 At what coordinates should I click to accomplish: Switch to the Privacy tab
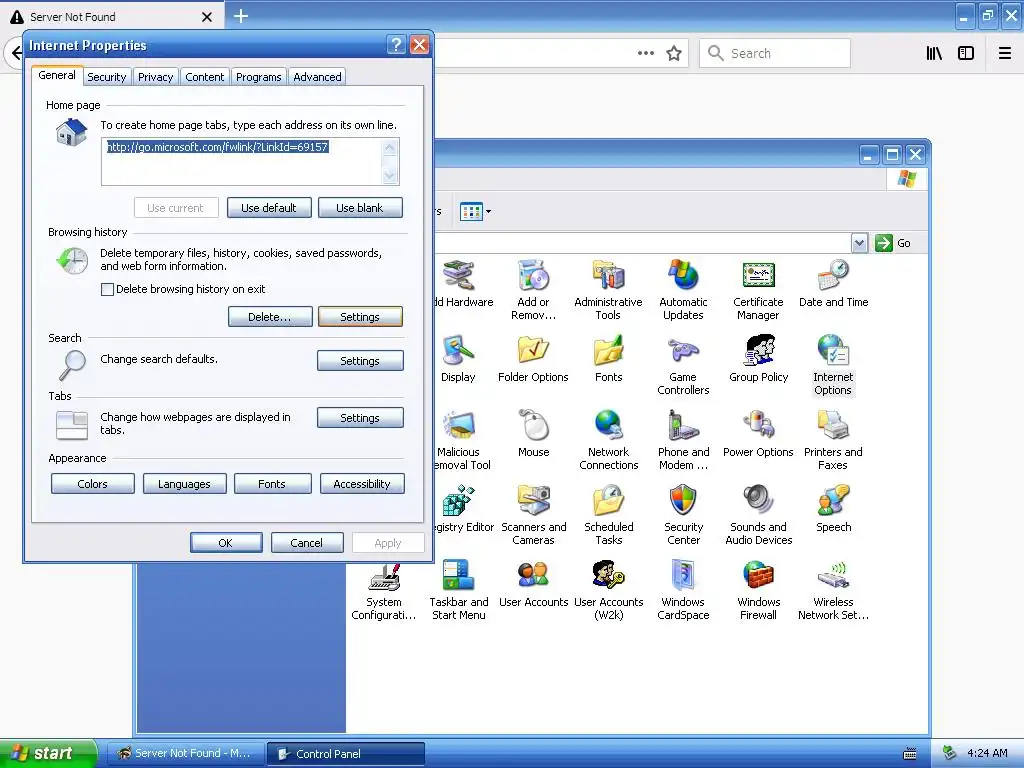(155, 76)
